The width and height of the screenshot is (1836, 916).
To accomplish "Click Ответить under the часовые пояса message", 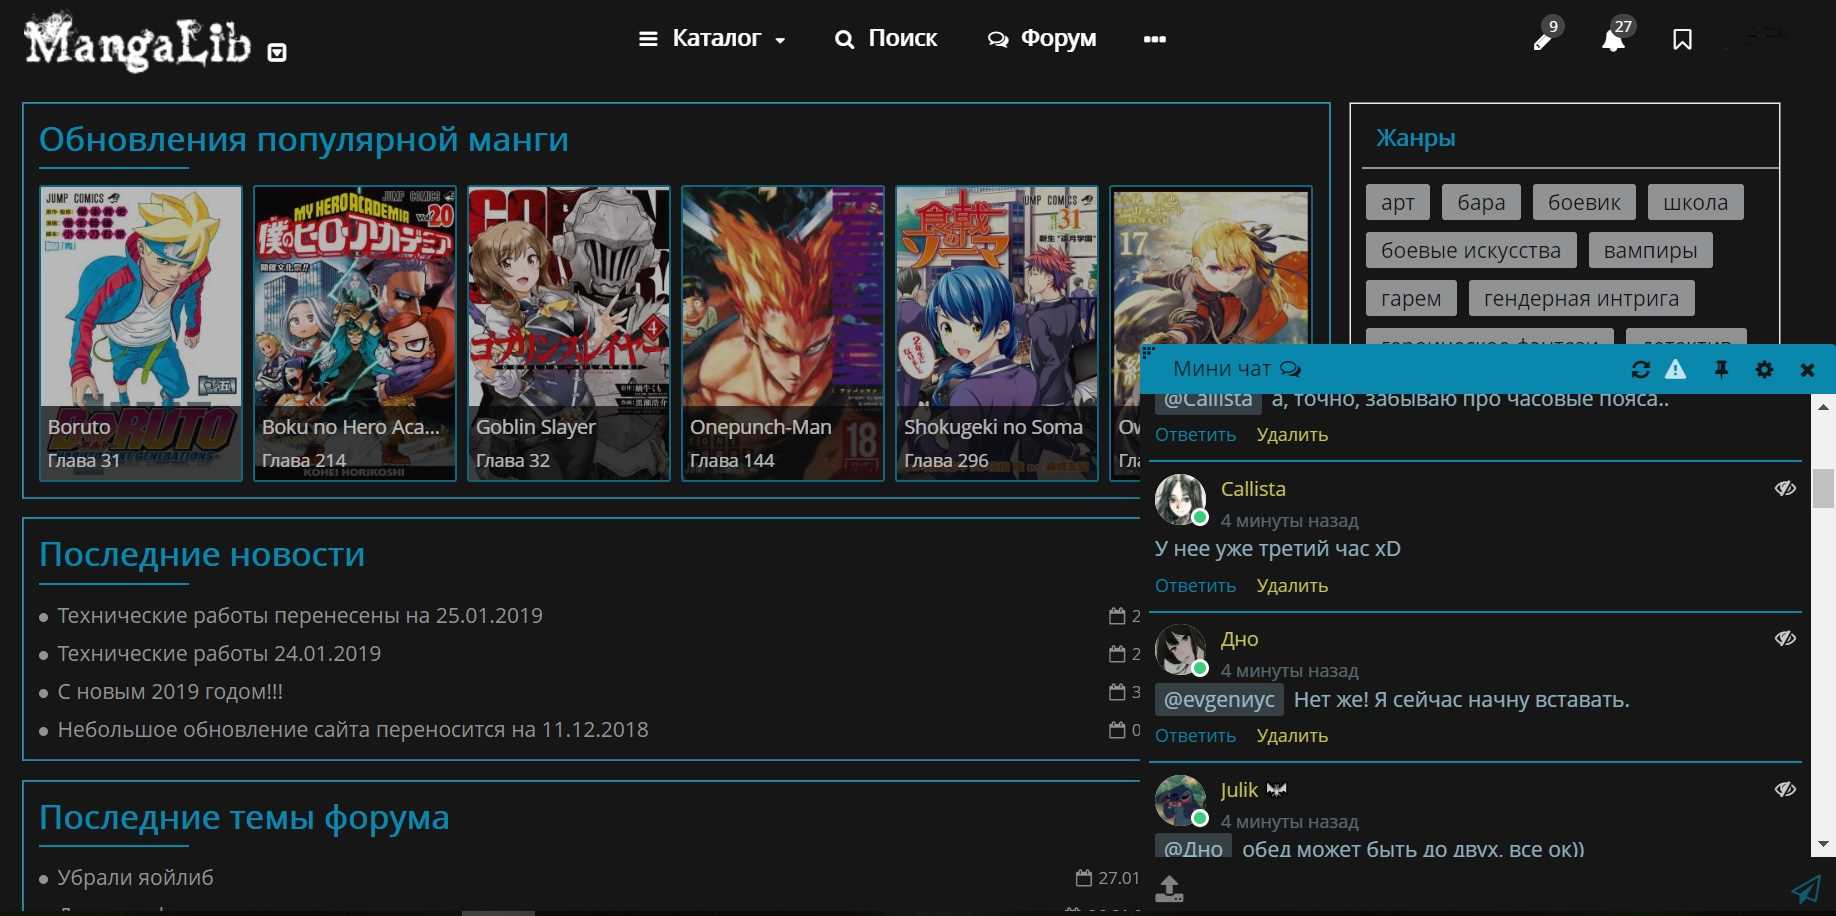I will 1195,434.
